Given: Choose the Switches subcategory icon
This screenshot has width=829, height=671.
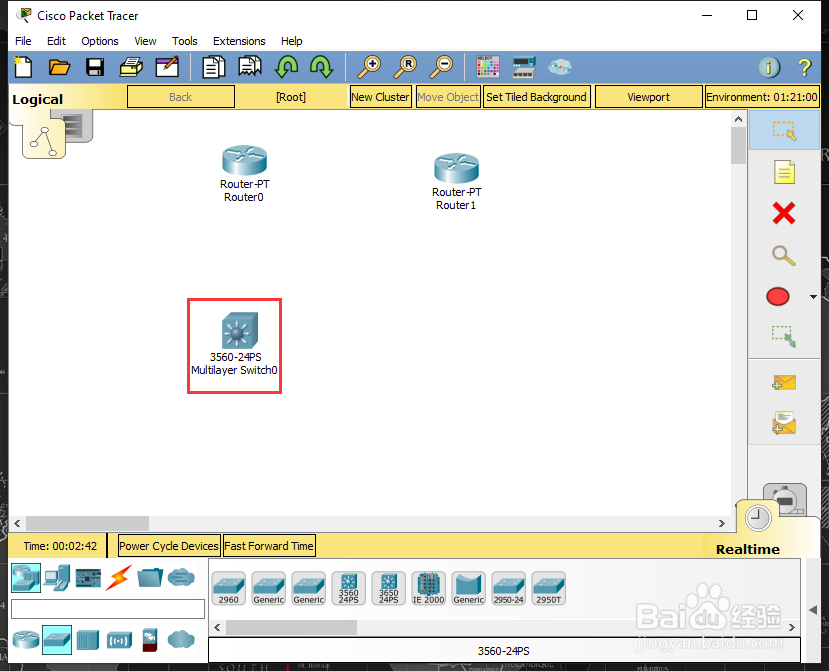Looking at the screenshot, I should 57,640.
